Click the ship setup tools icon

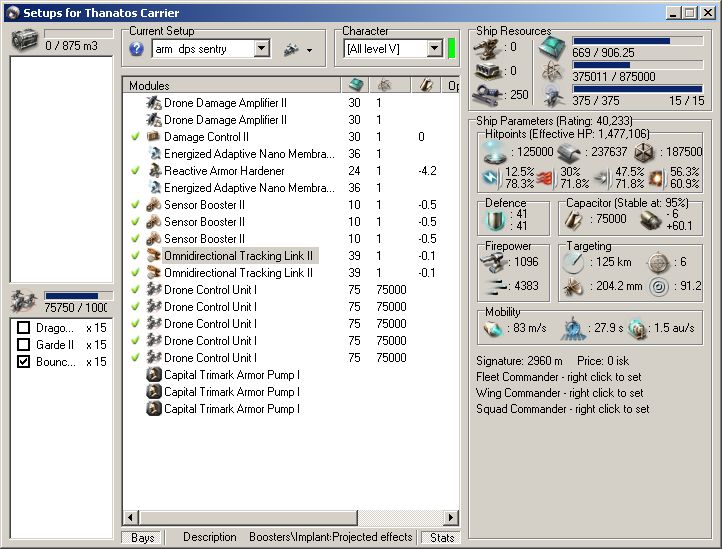[x=291, y=49]
